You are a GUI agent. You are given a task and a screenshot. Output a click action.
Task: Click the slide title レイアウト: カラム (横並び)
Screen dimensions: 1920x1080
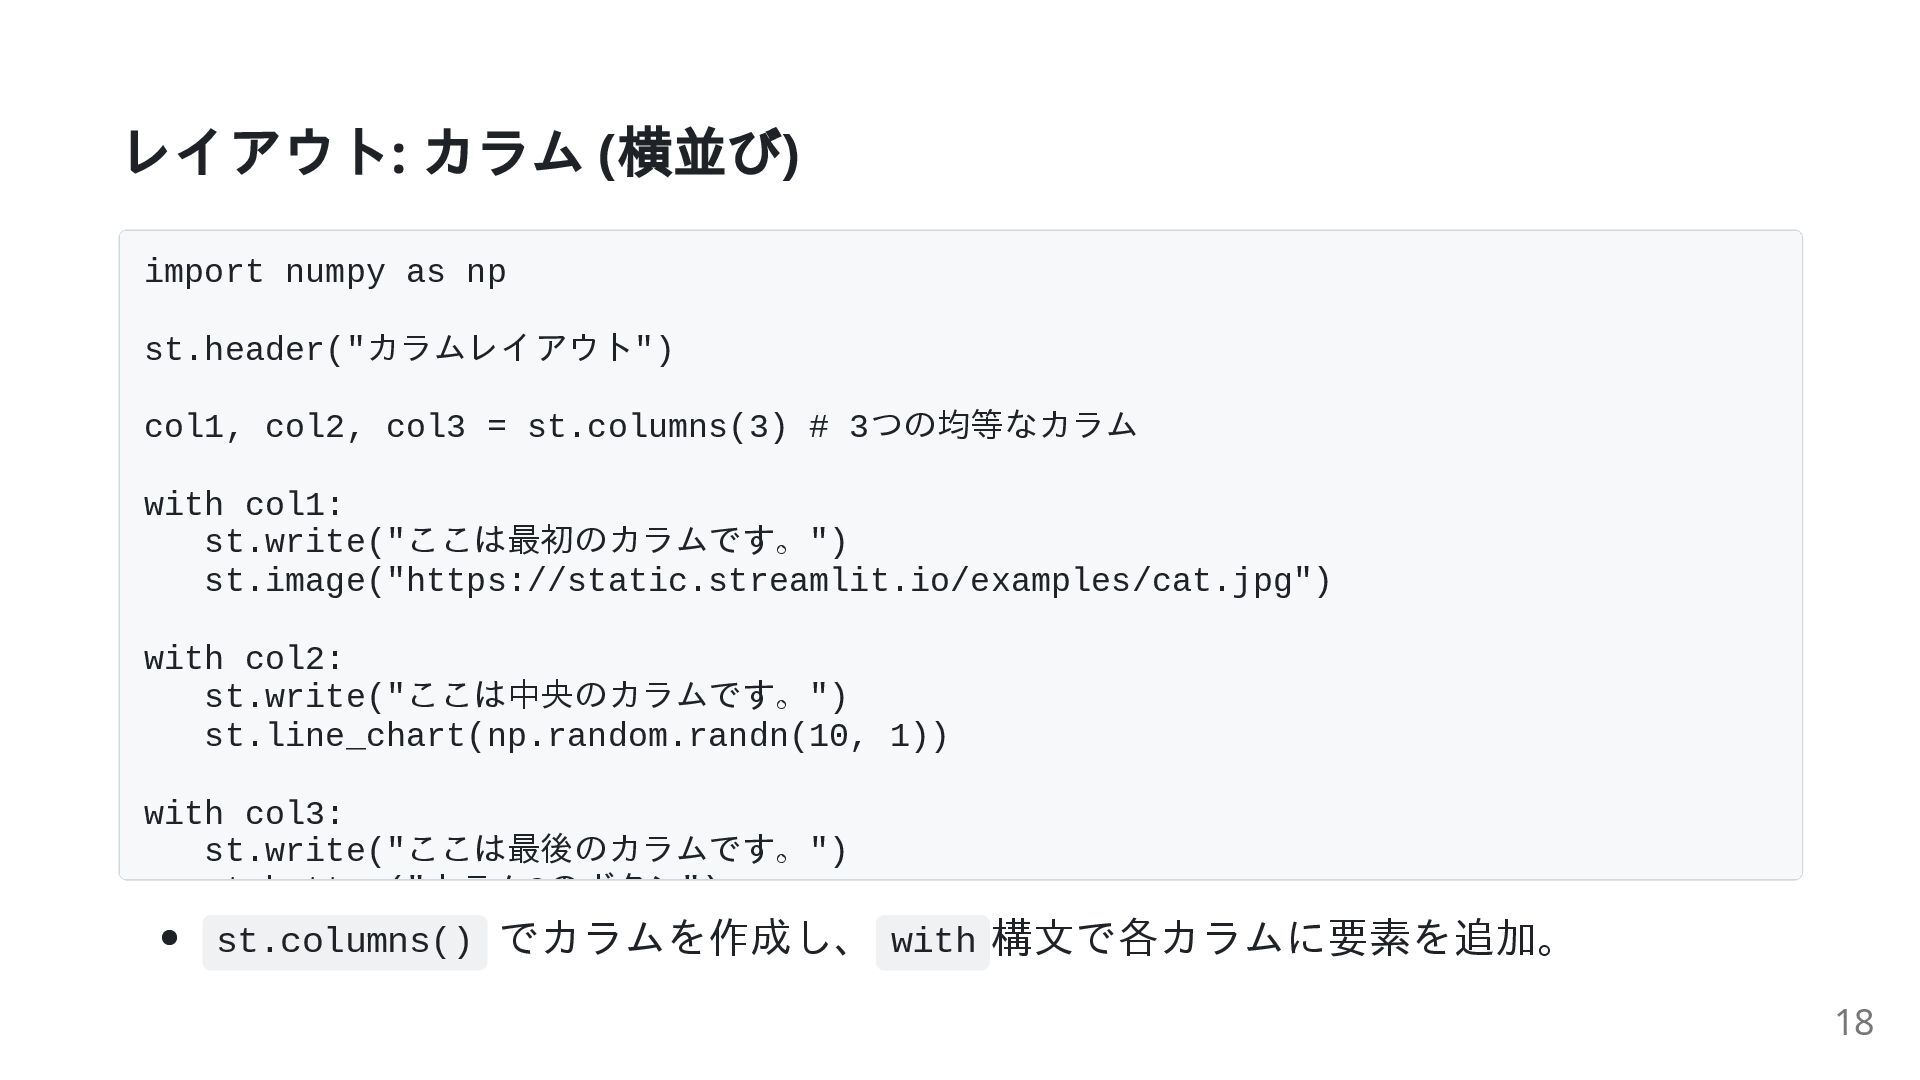tap(461, 153)
